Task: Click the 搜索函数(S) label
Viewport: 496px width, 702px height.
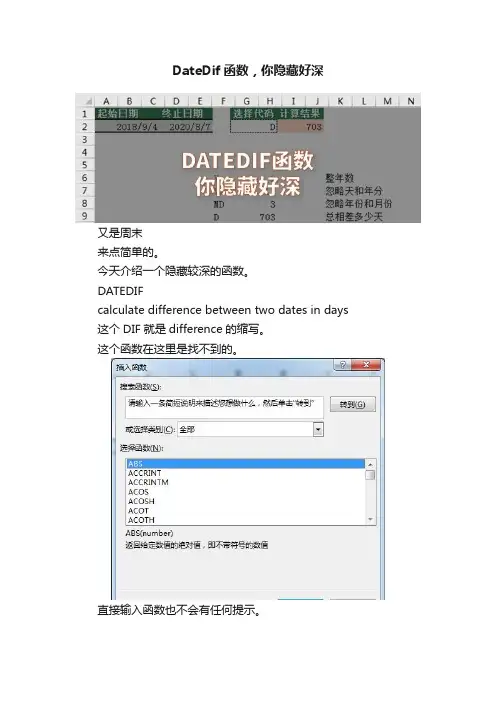Action: pyautogui.click(x=141, y=386)
